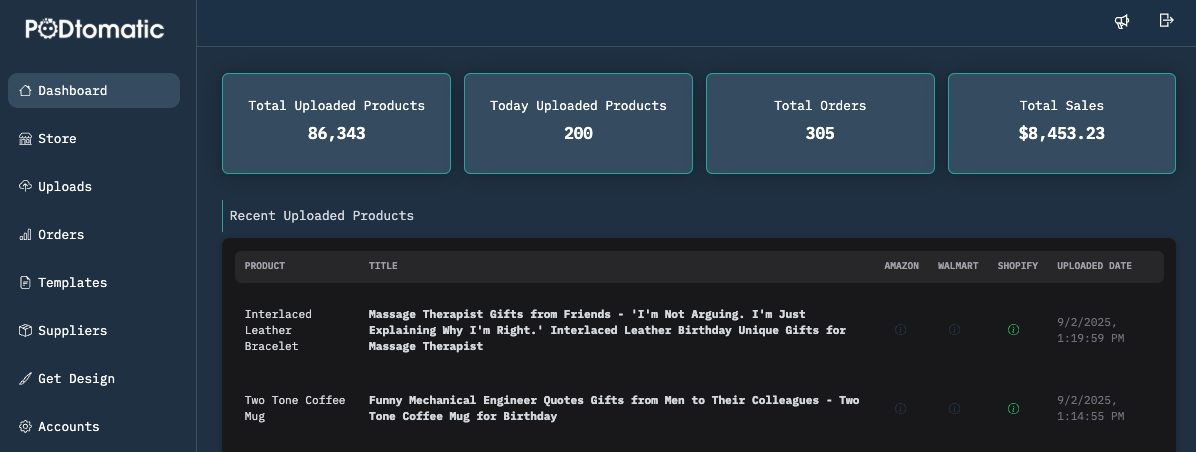Click the Today Uploaded Products card
The height and width of the screenshot is (452, 1196).
tap(578, 123)
